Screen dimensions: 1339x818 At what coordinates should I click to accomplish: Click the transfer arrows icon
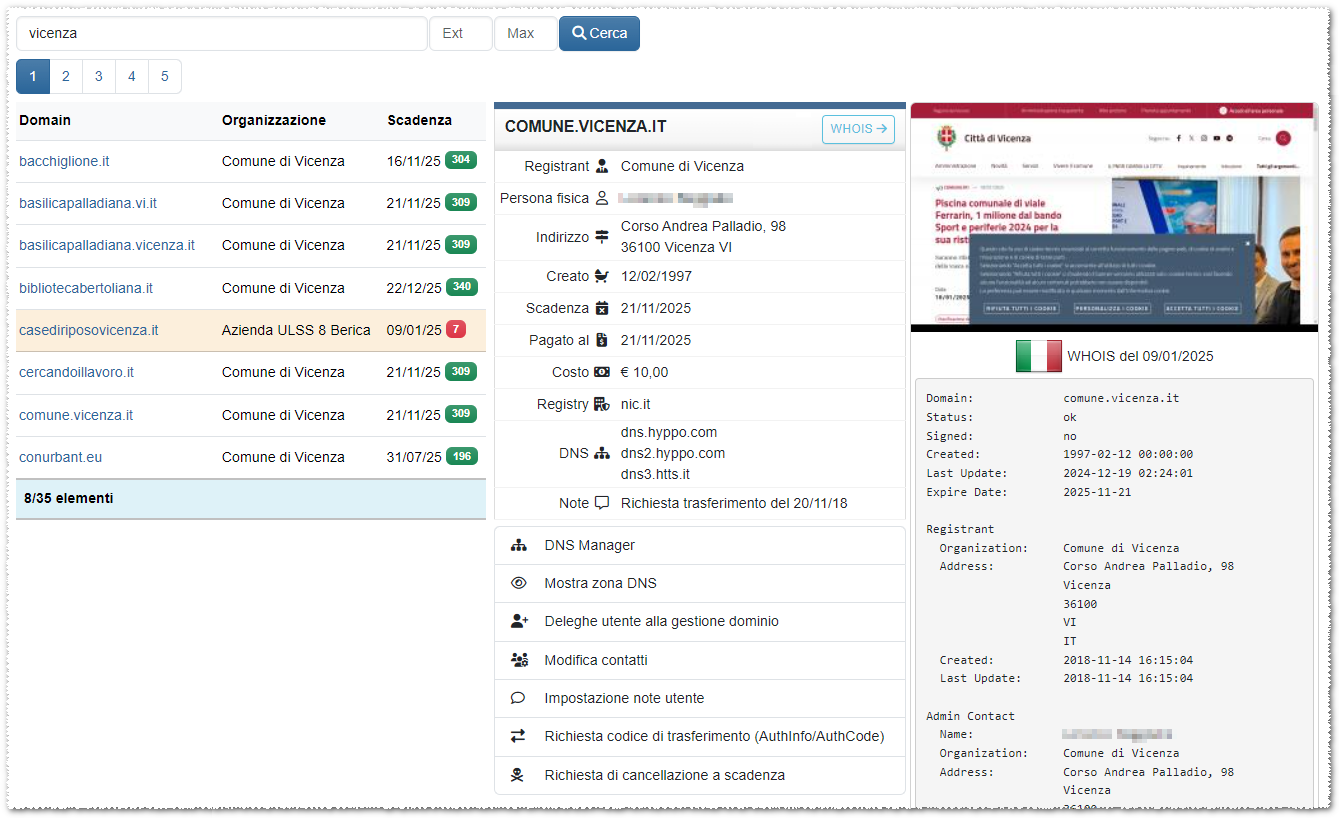coord(518,736)
